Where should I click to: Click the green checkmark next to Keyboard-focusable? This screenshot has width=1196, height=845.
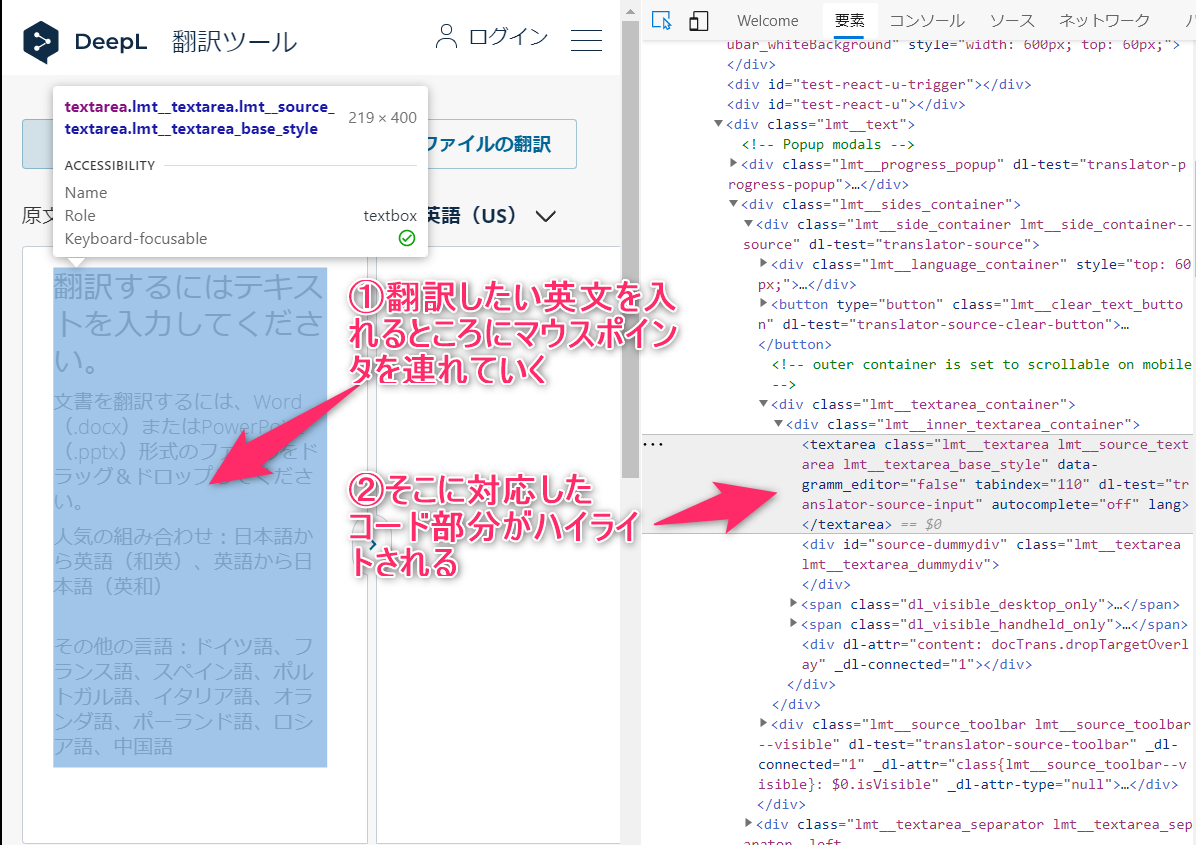[406, 238]
